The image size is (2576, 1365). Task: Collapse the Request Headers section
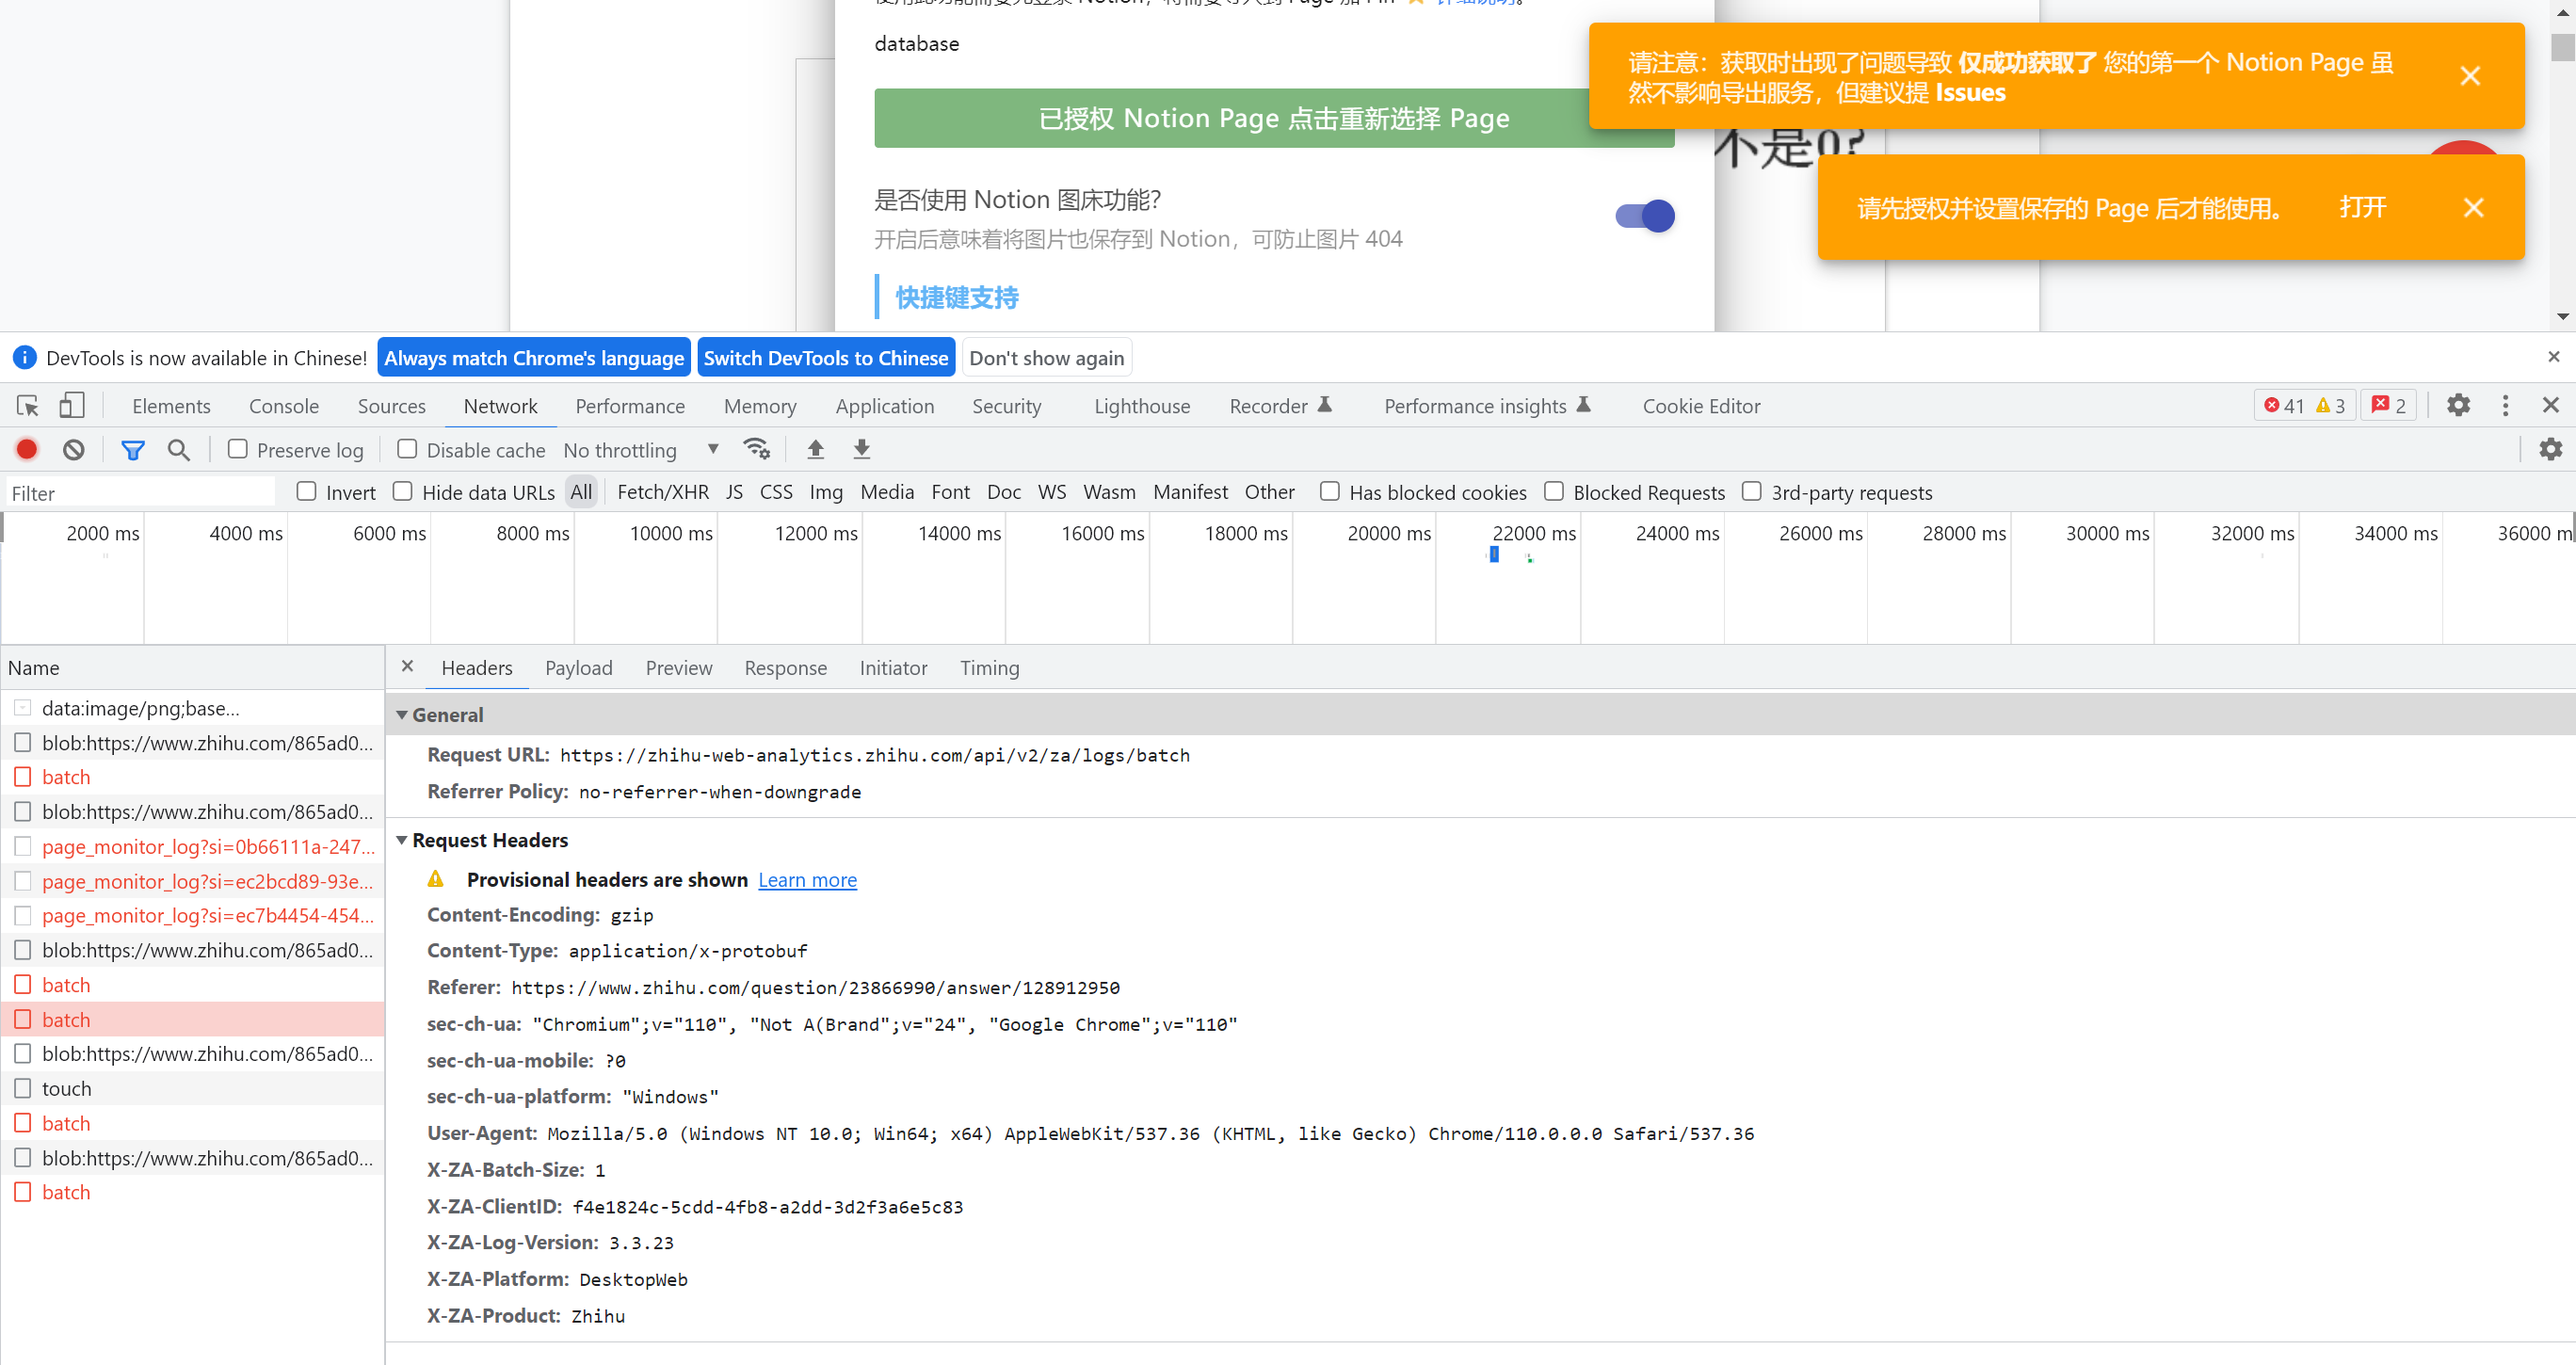[x=404, y=840]
